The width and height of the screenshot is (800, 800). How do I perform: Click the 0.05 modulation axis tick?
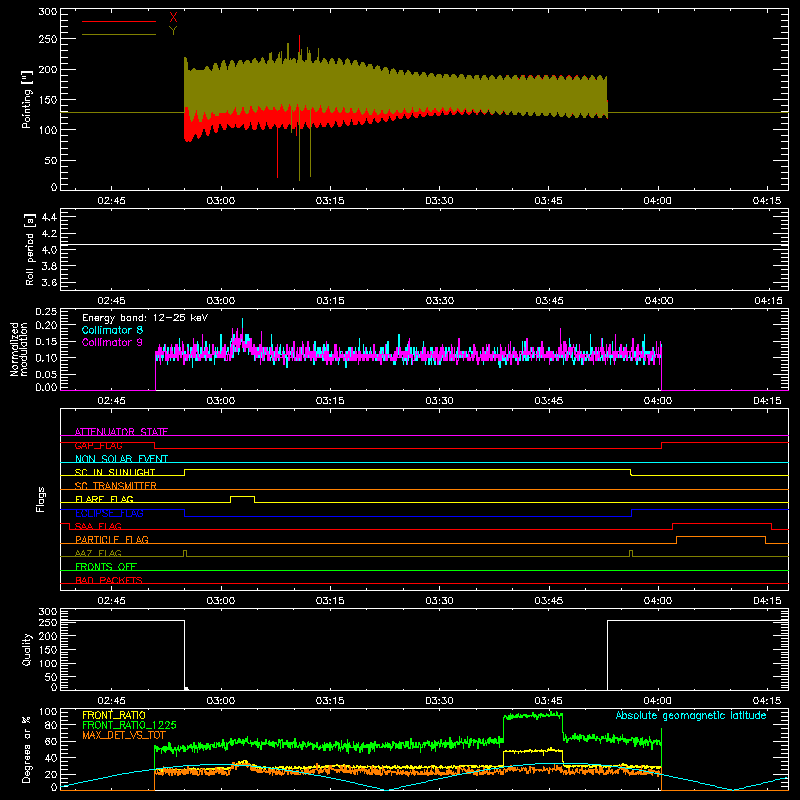(x=46, y=374)
